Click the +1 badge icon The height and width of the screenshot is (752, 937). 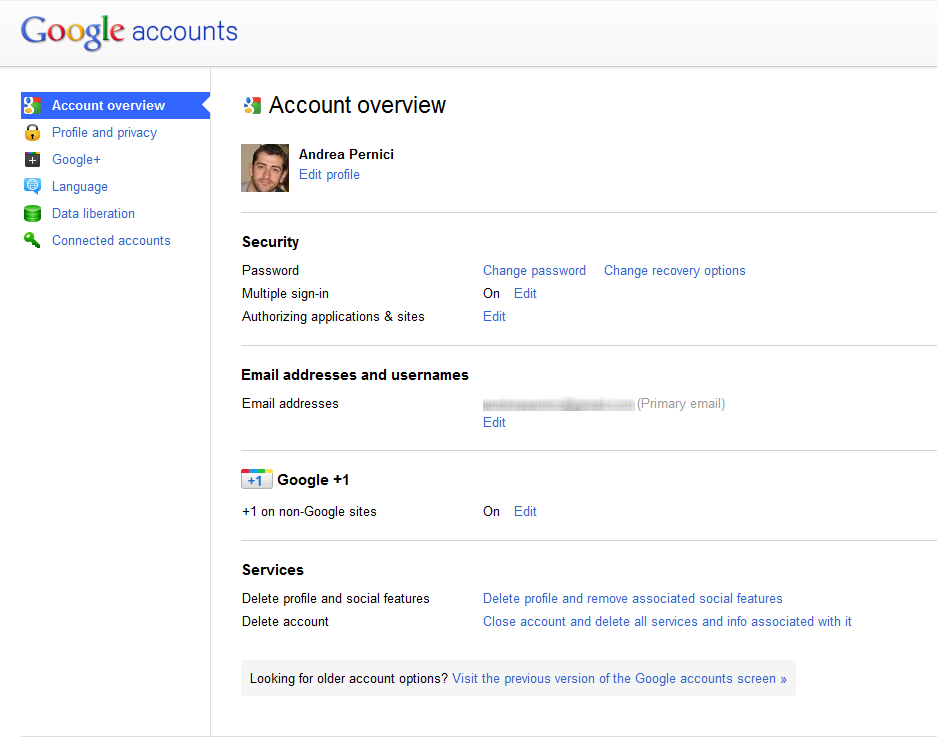coord(256,480)
